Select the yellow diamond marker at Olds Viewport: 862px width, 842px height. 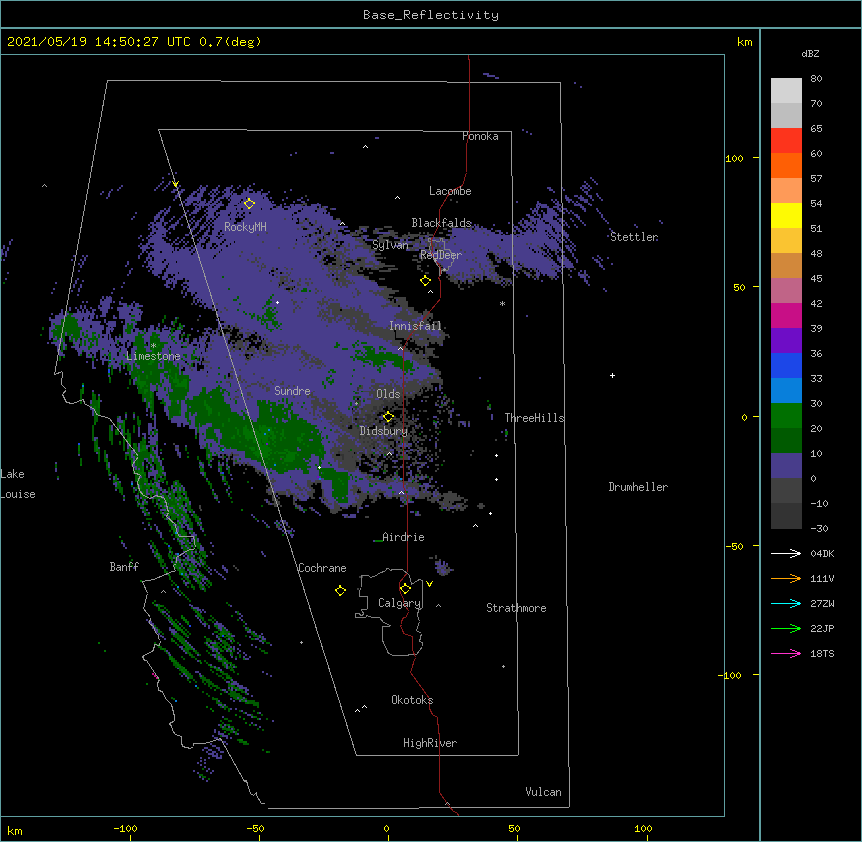[388, 416]
